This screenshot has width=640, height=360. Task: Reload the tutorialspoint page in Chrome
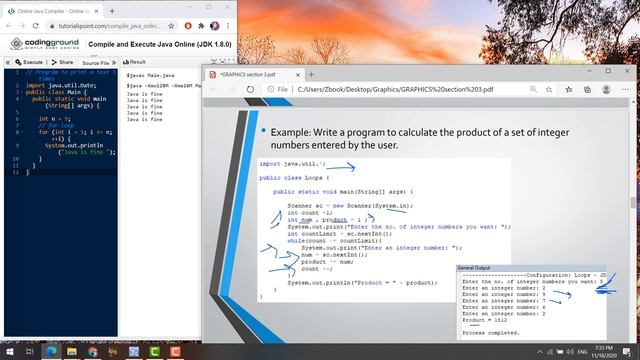pyautogui.click(x=36, y=26)
